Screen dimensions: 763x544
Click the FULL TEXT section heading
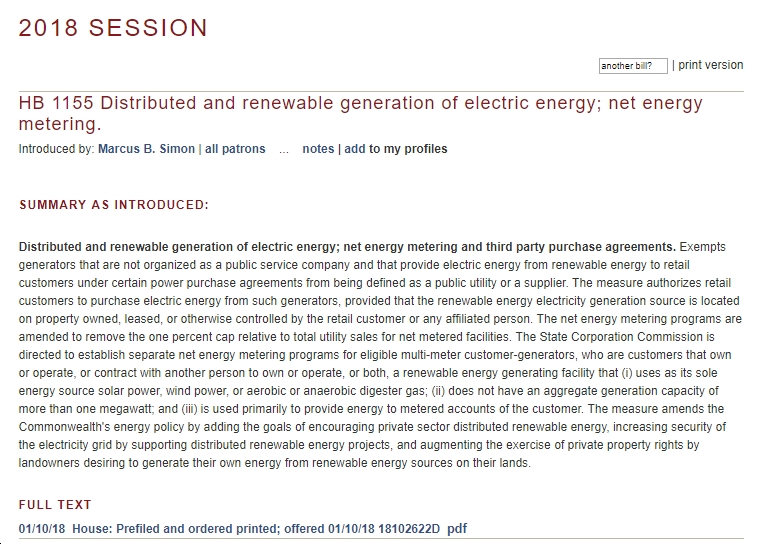[x=55, y=505]
